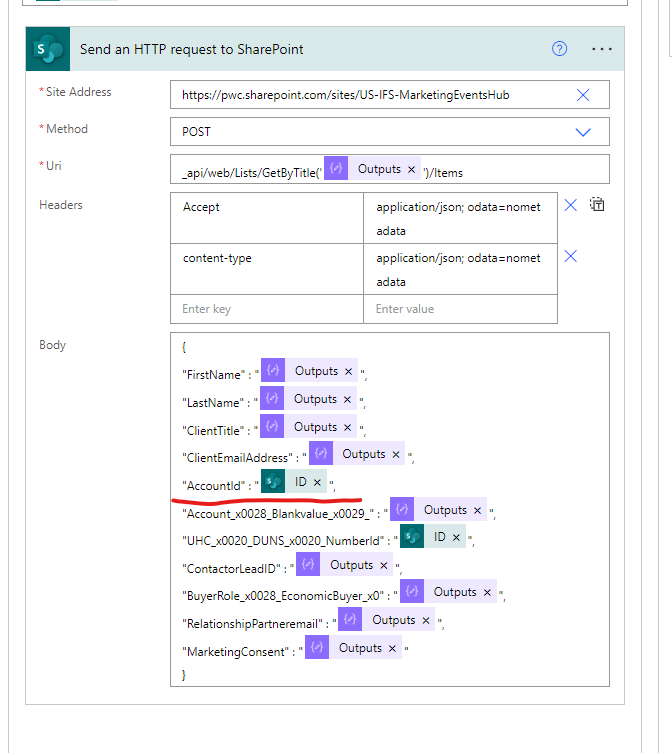Click the "ContactorLeadID" key text in Body
672x753 pixels.
pos(231,569)
